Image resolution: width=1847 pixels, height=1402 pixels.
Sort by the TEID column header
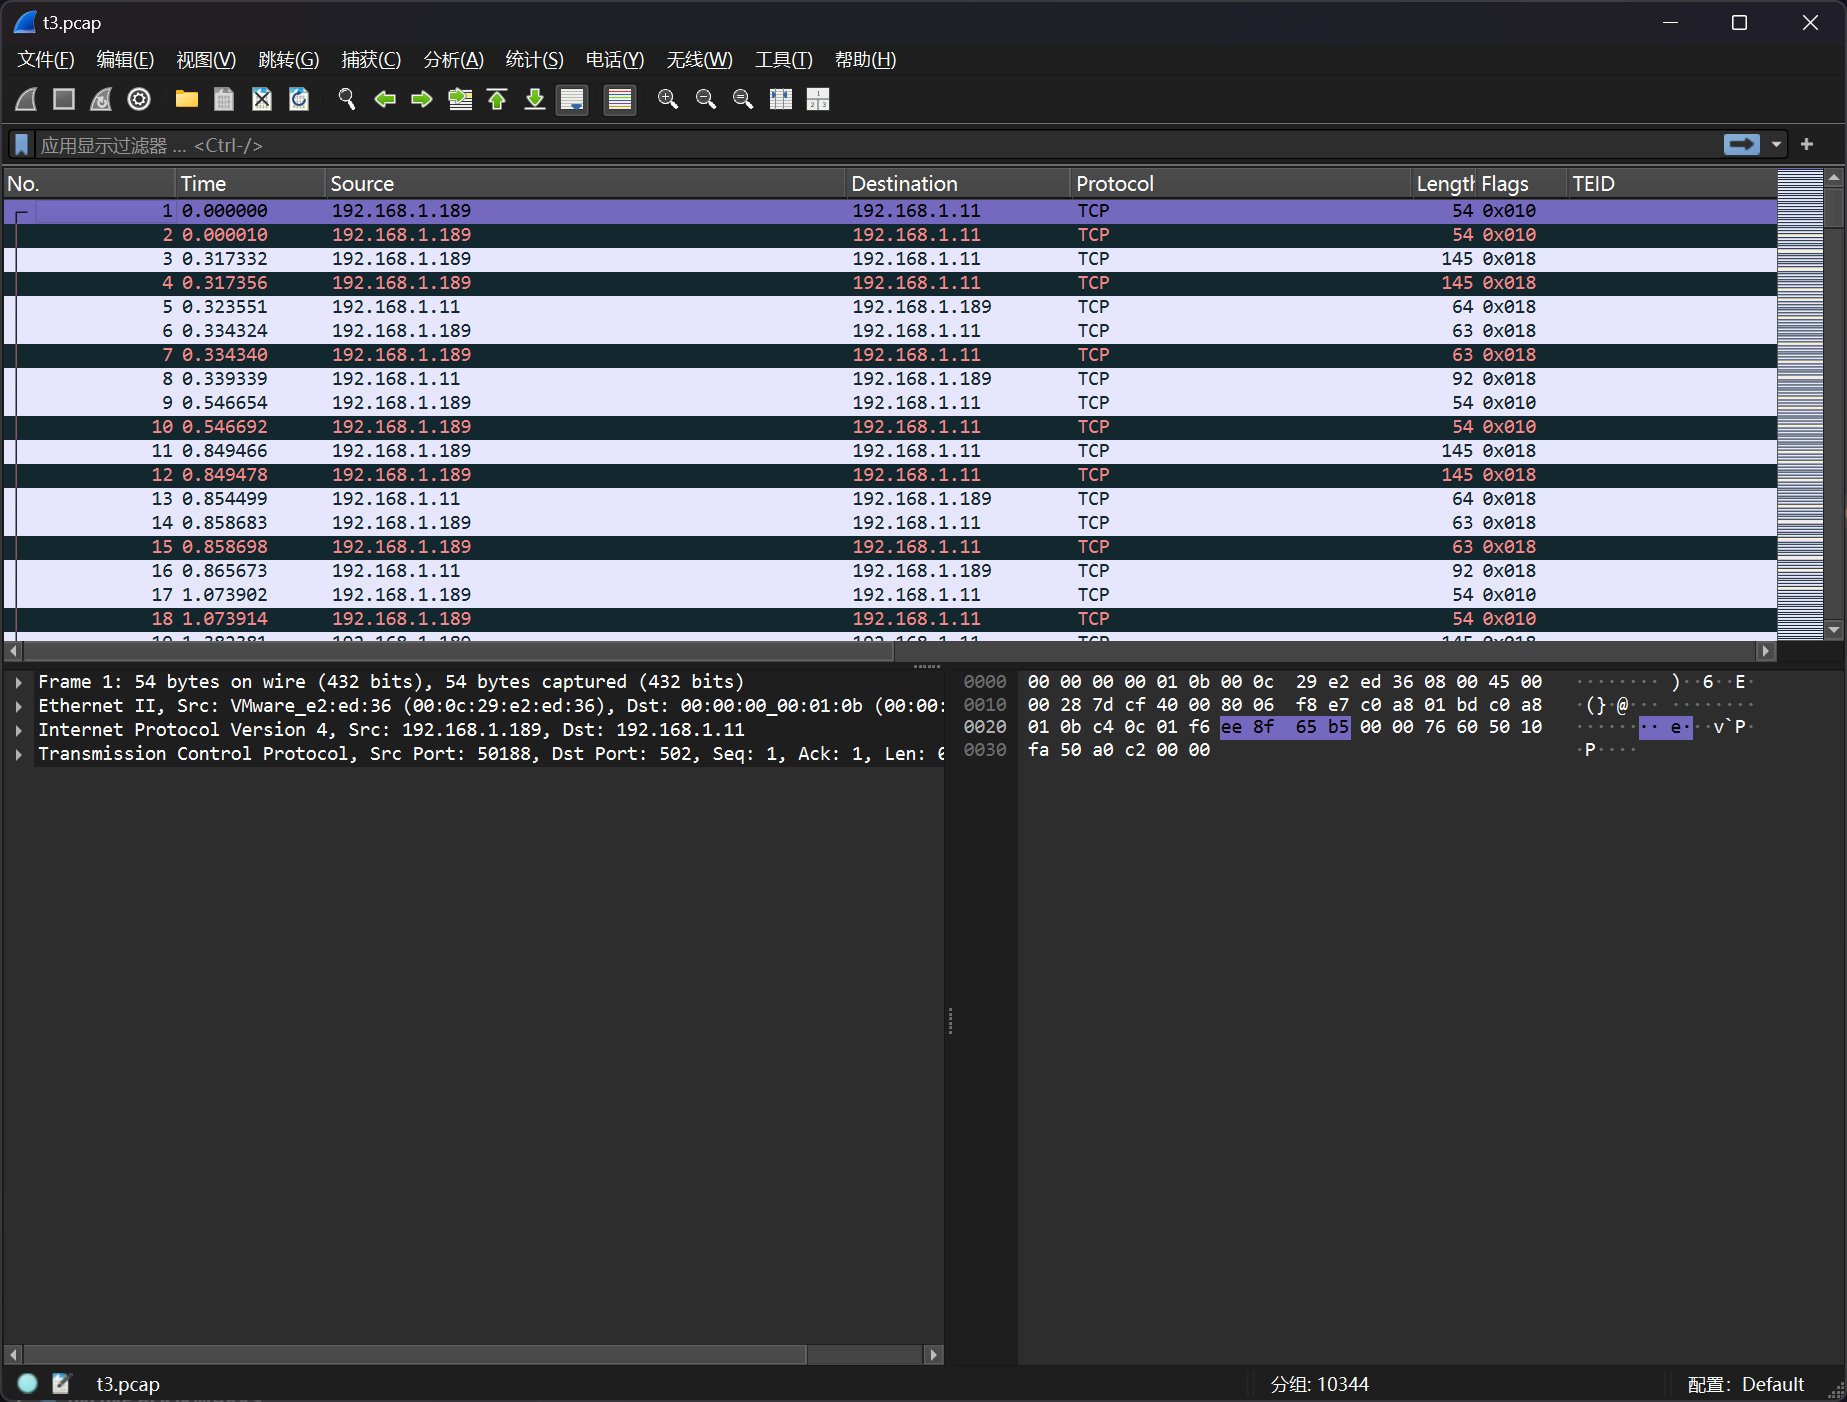click(1671, 184)
